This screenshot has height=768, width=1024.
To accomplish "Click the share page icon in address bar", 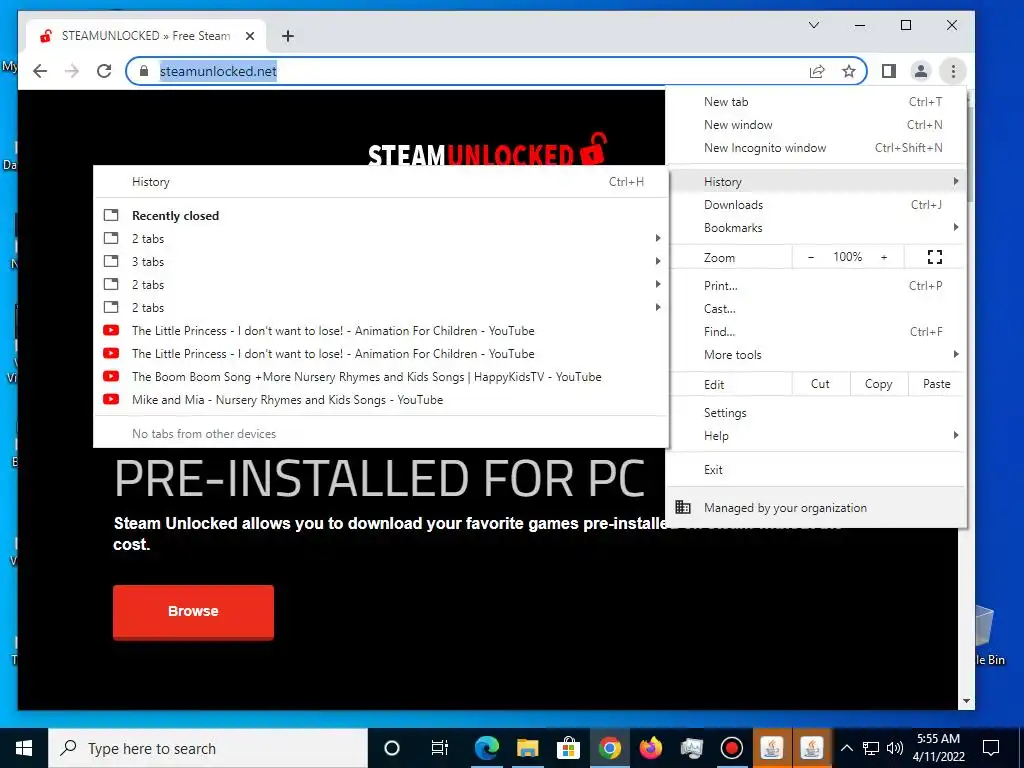I will 817,71.
